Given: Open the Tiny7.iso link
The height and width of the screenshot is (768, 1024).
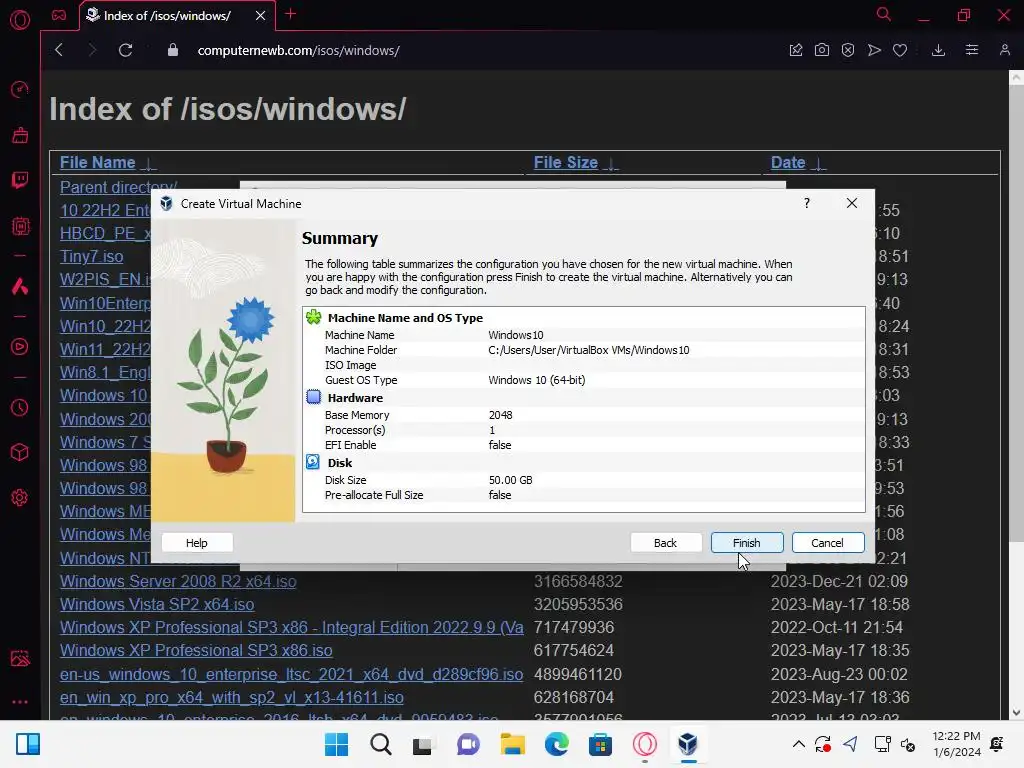Looking at the screenshot, I should click(91, 256).
